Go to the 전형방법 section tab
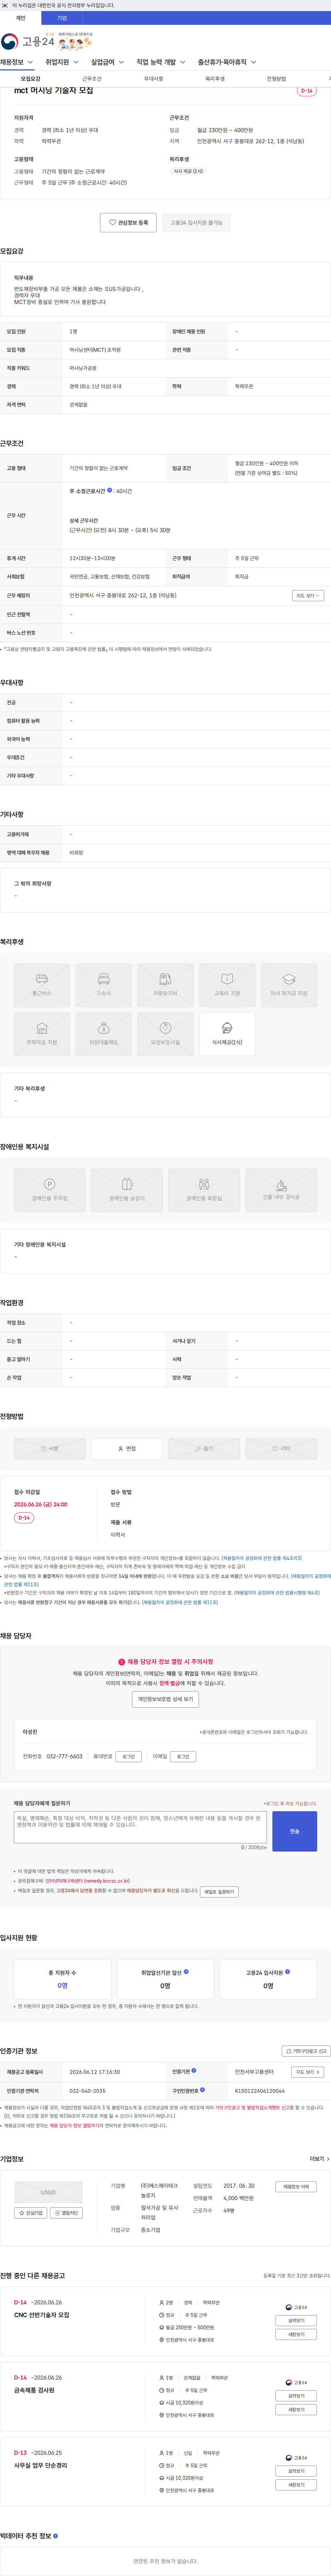This screenshot has width=331, height=2576. click(276, 79)
